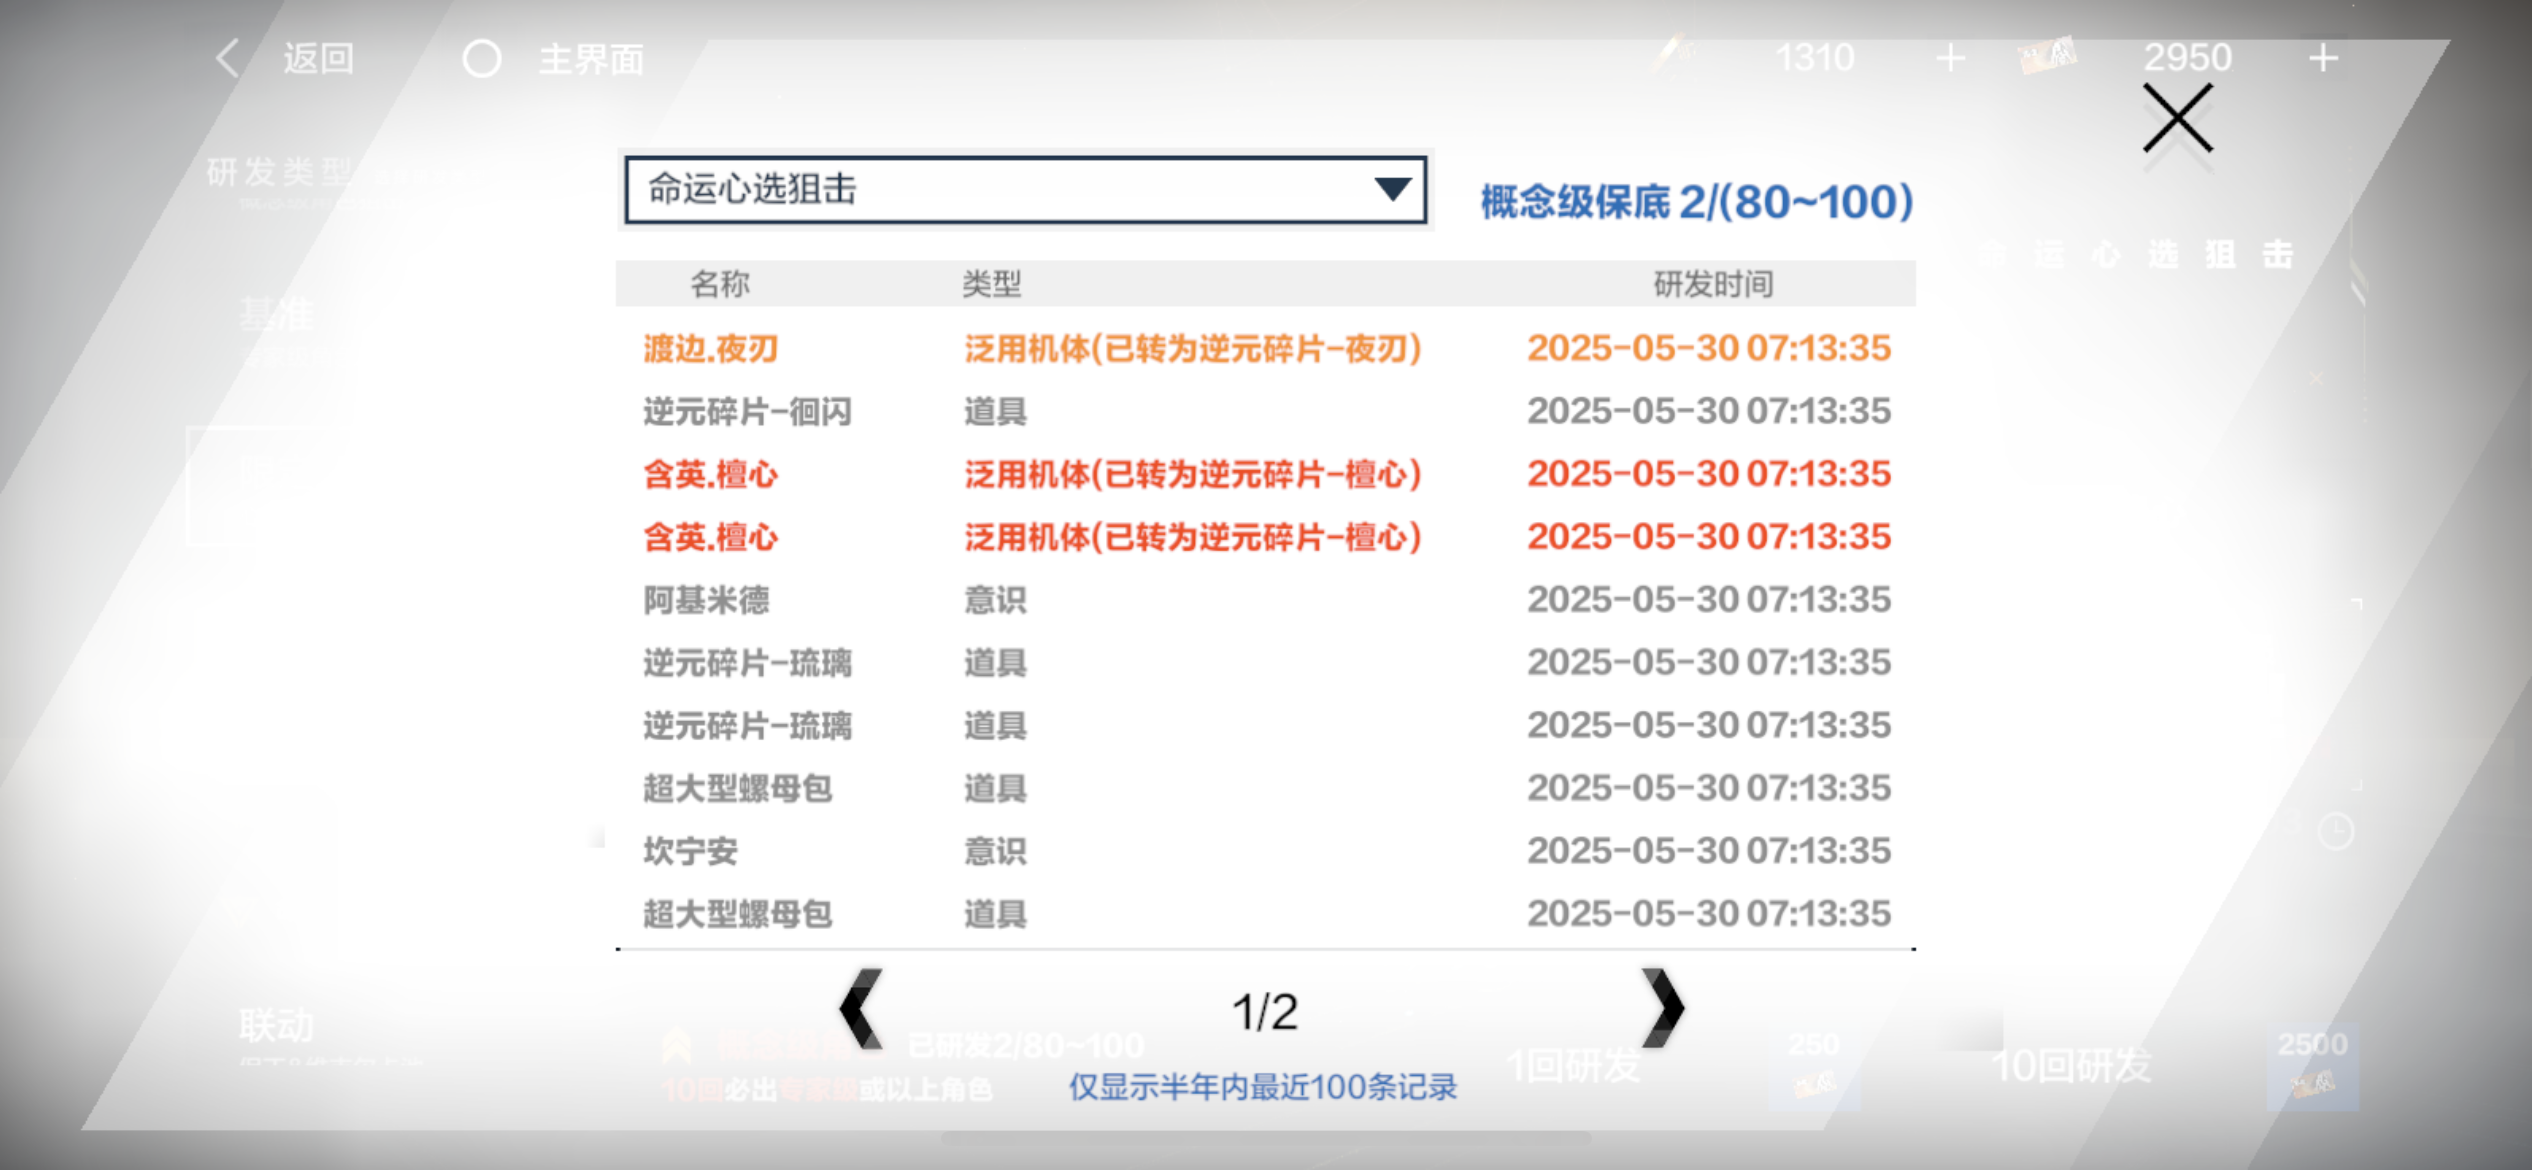
Task: Click the 概念级保底 2/(80~100) counter
Action: point(1697,202)
